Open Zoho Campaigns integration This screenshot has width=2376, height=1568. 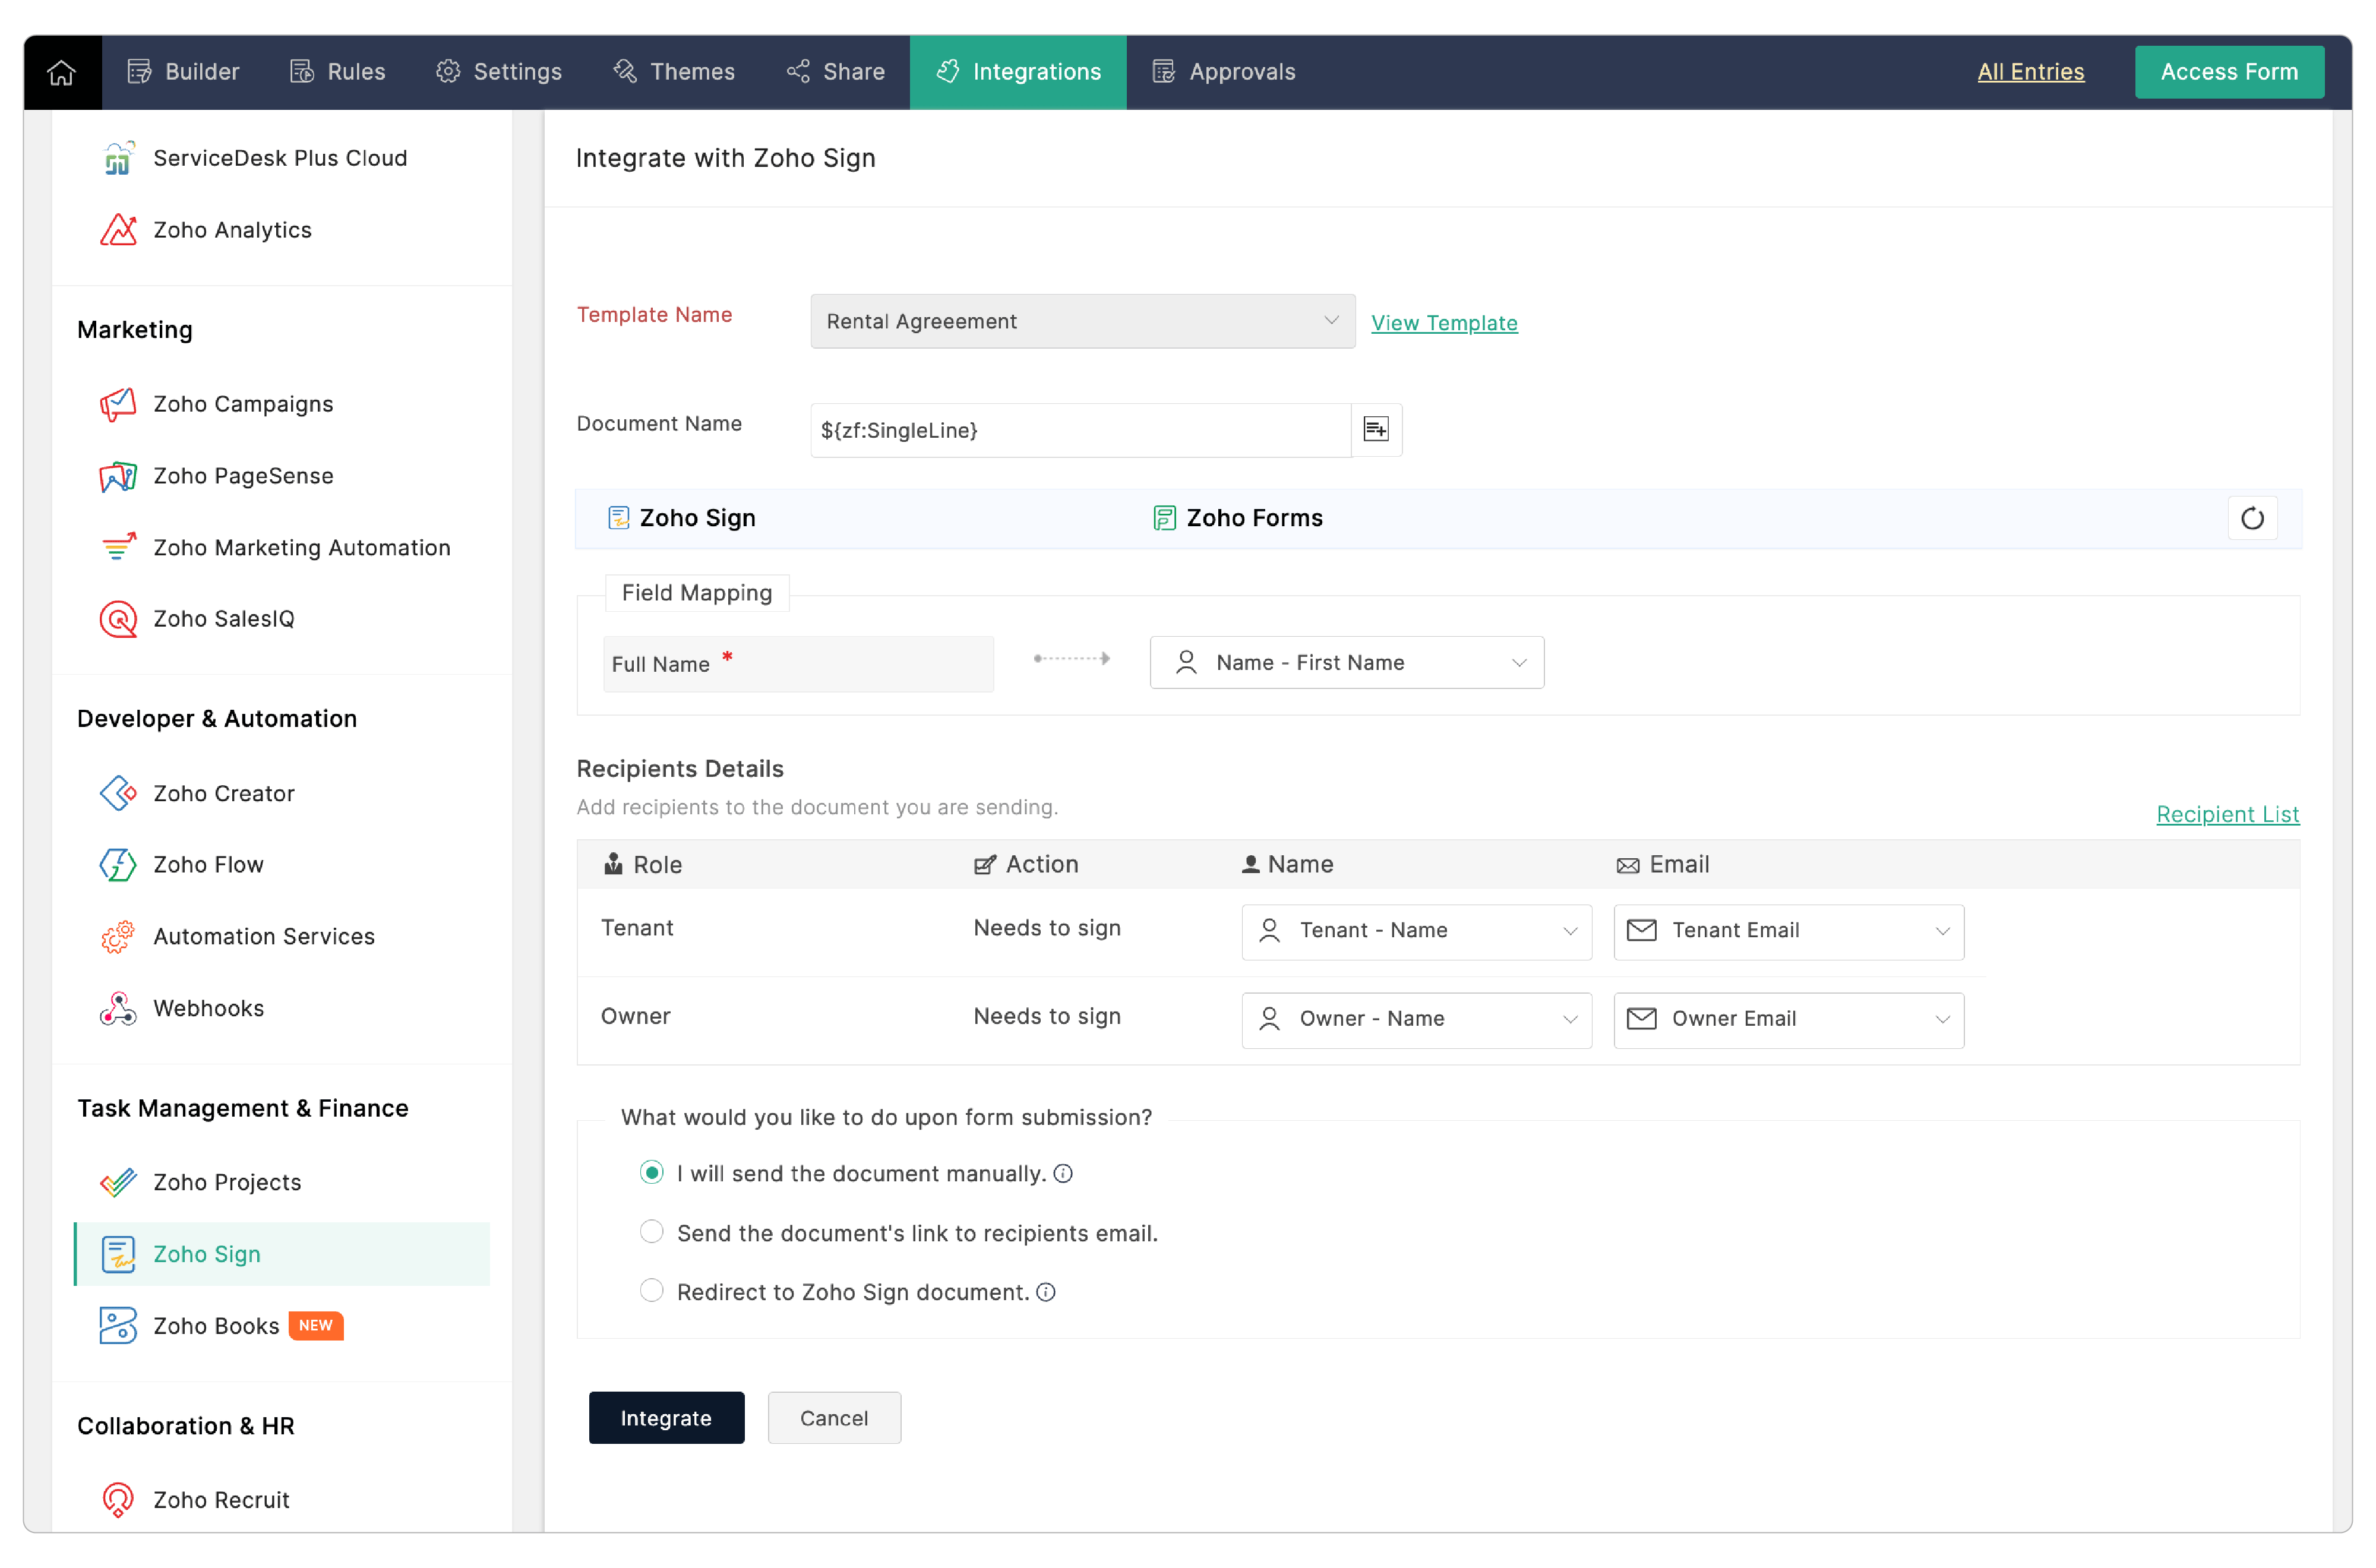(x=243, y=404)
